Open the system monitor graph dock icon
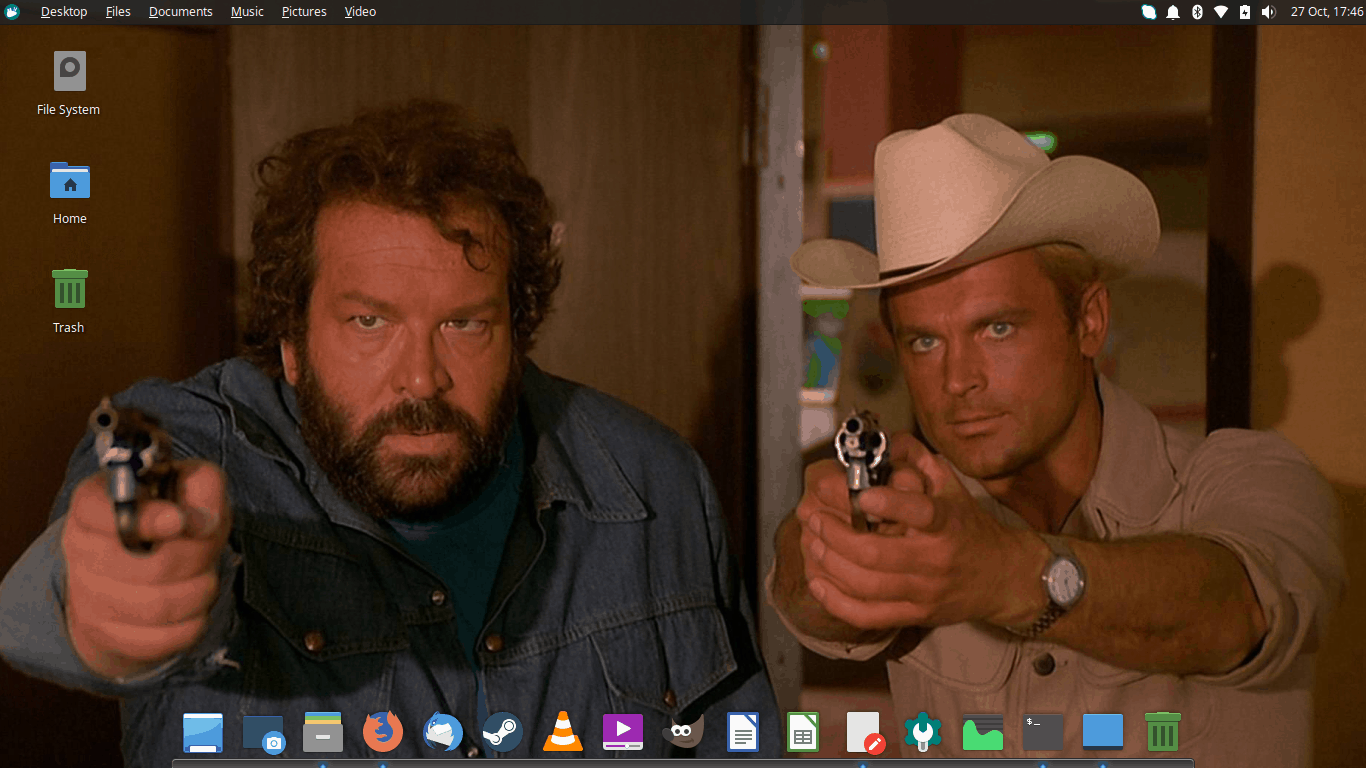The width and height of the screenshot is (1366, 768). click(983, 732)
